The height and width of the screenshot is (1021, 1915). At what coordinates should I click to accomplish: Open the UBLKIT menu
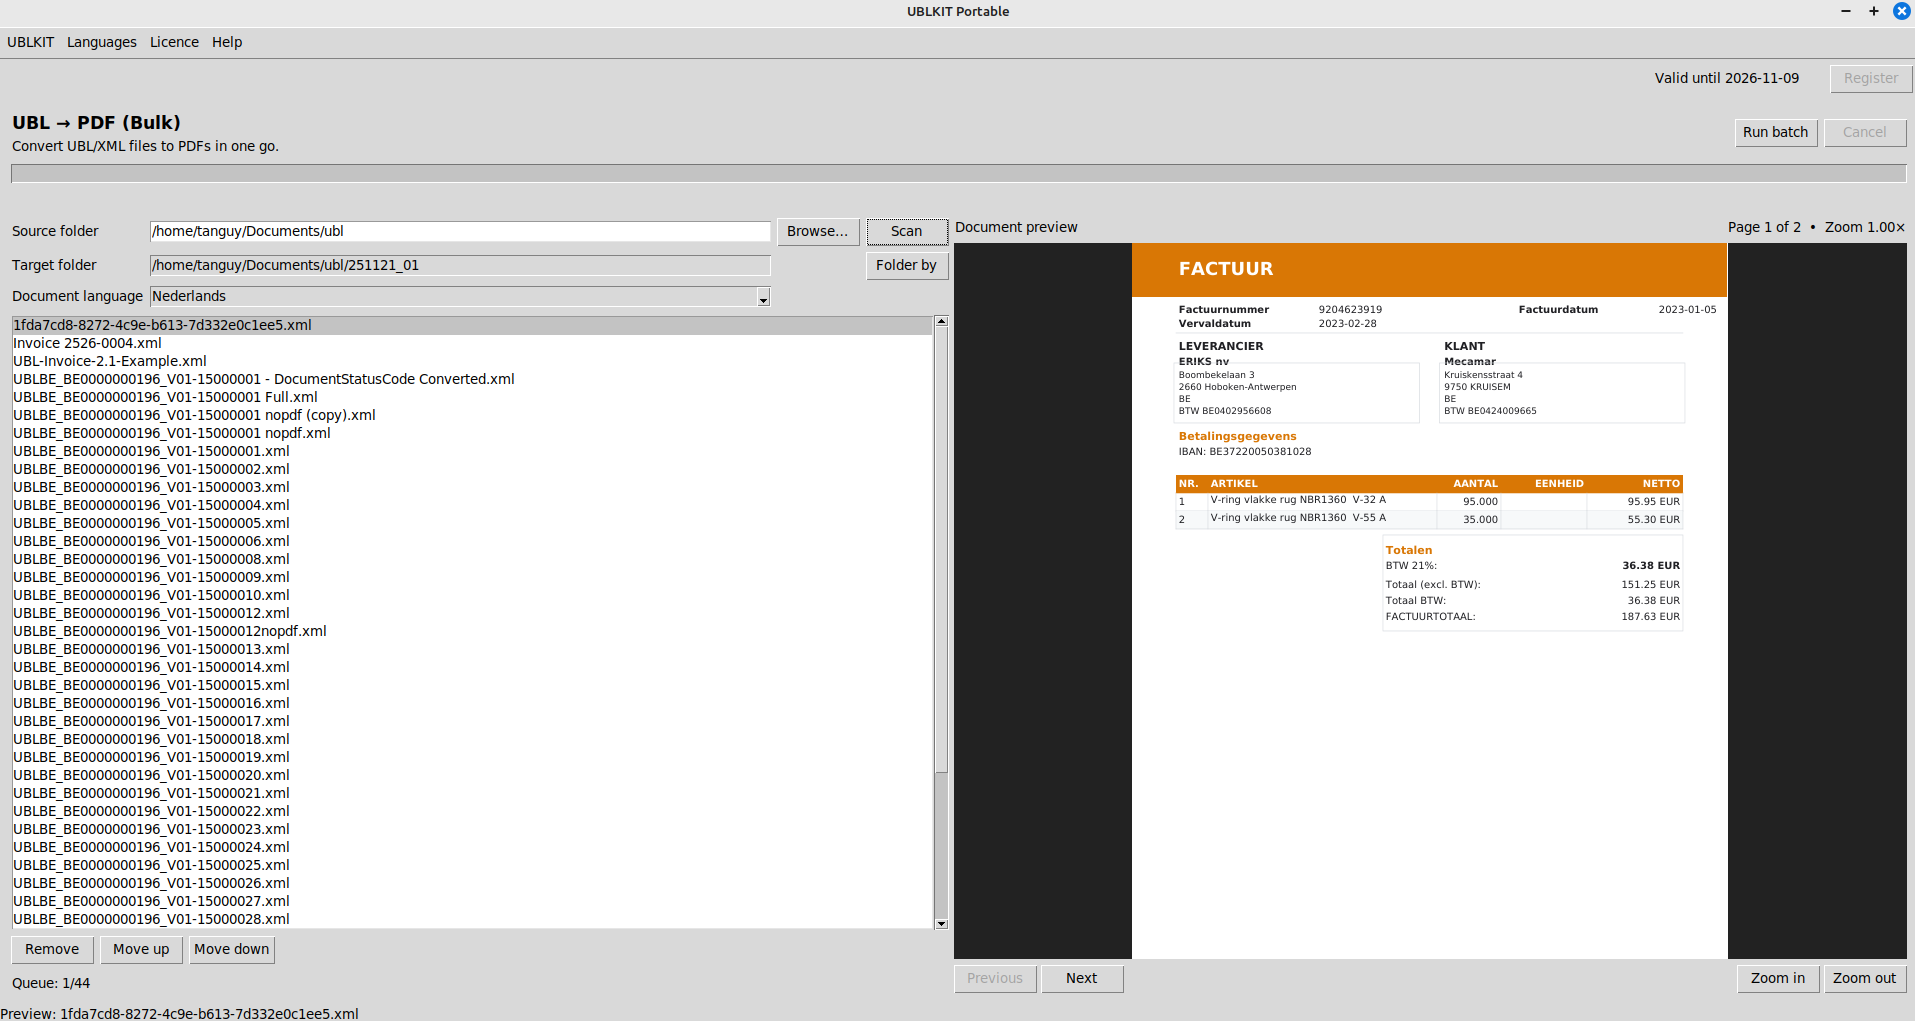tap(30, 42)
